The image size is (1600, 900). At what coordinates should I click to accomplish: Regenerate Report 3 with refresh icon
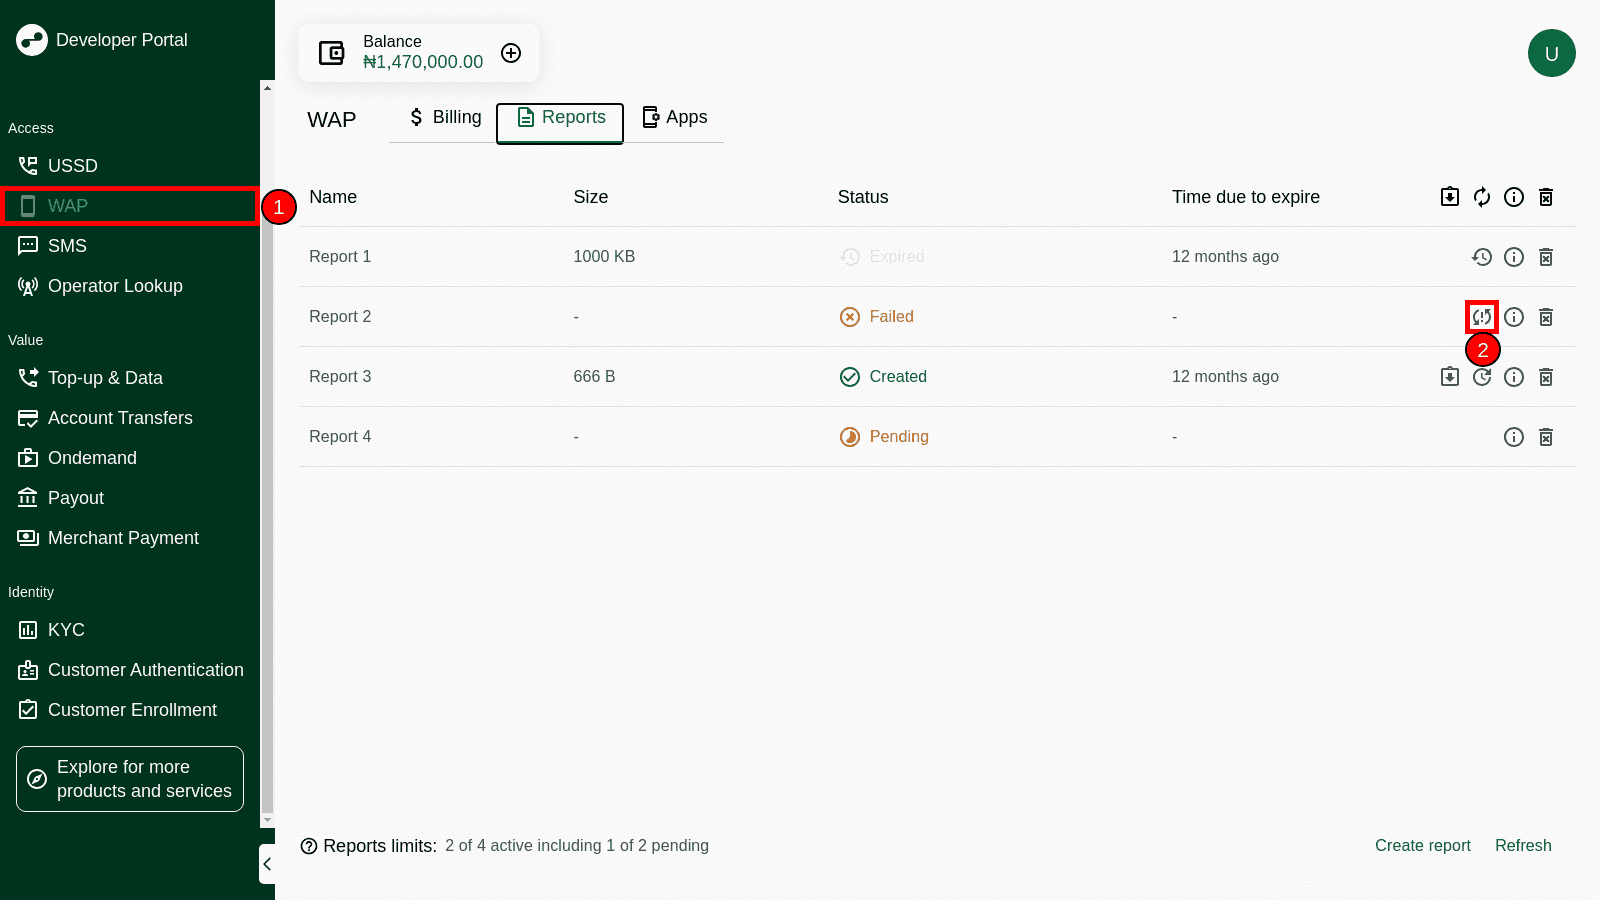[1482, 377]
